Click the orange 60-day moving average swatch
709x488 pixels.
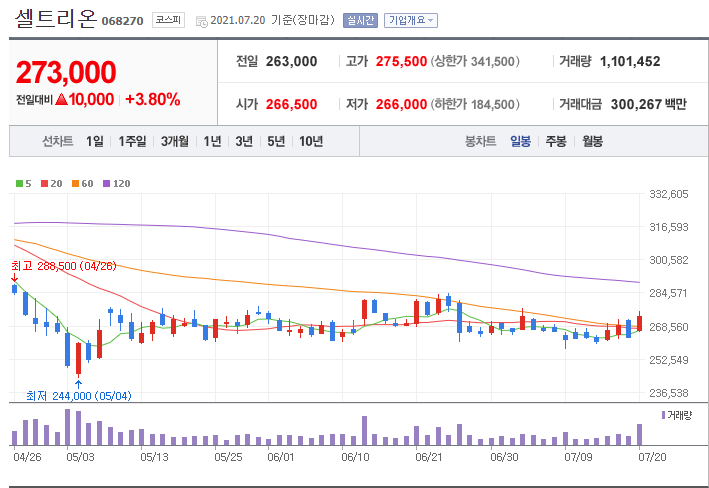(x=76, y=184)
